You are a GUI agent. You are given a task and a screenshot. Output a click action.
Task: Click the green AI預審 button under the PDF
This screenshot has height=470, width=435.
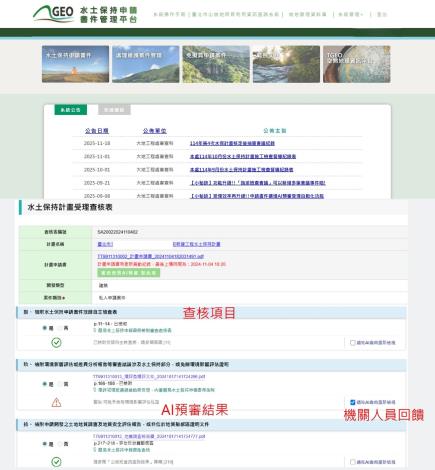[x=129, y=273]
